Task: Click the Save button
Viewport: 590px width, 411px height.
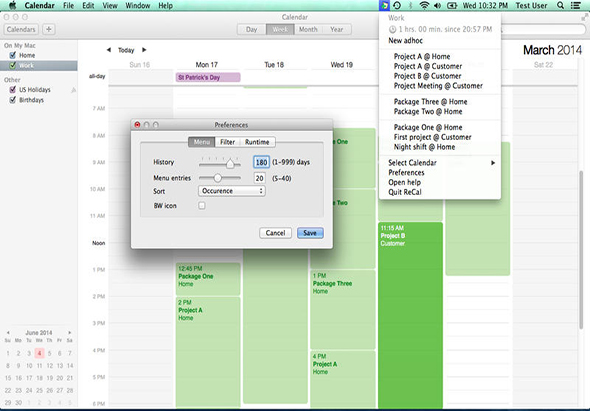Action: [310, 233]
